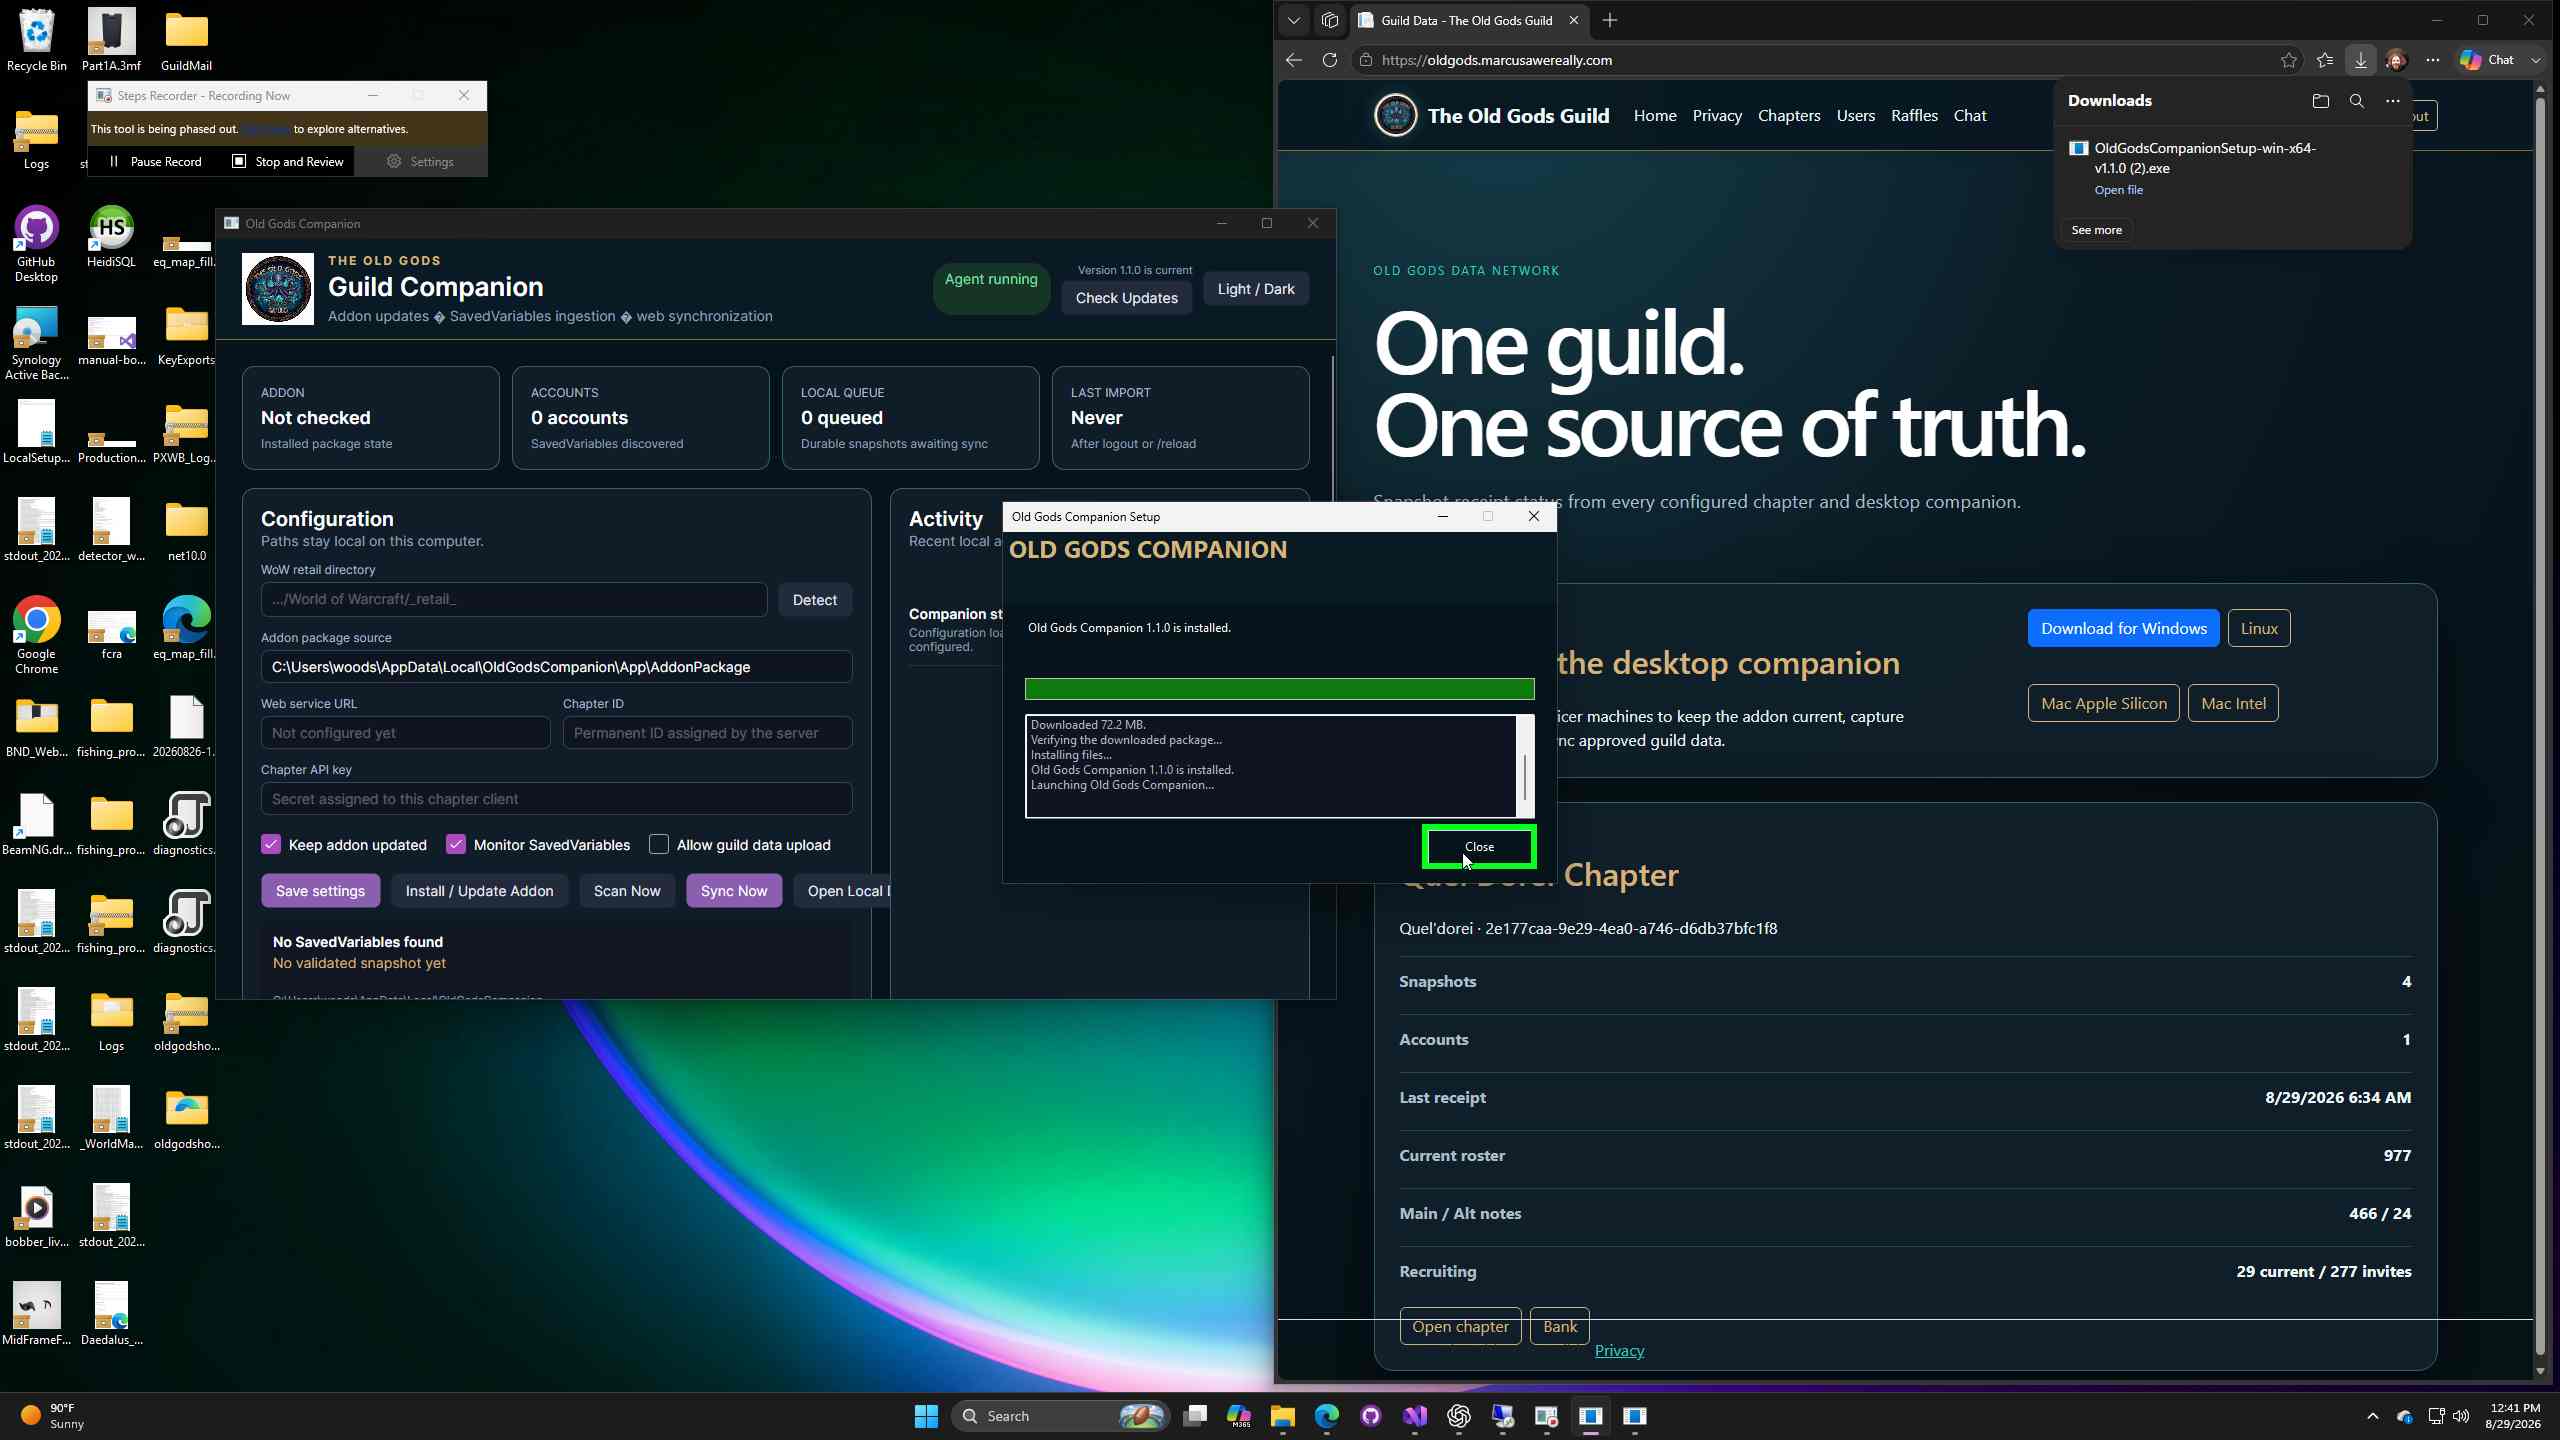Click Close in the Old Gods Companion Setup dialog
The width and height of the screenshot is (2560, 1440).
[x=1479, y=847]
